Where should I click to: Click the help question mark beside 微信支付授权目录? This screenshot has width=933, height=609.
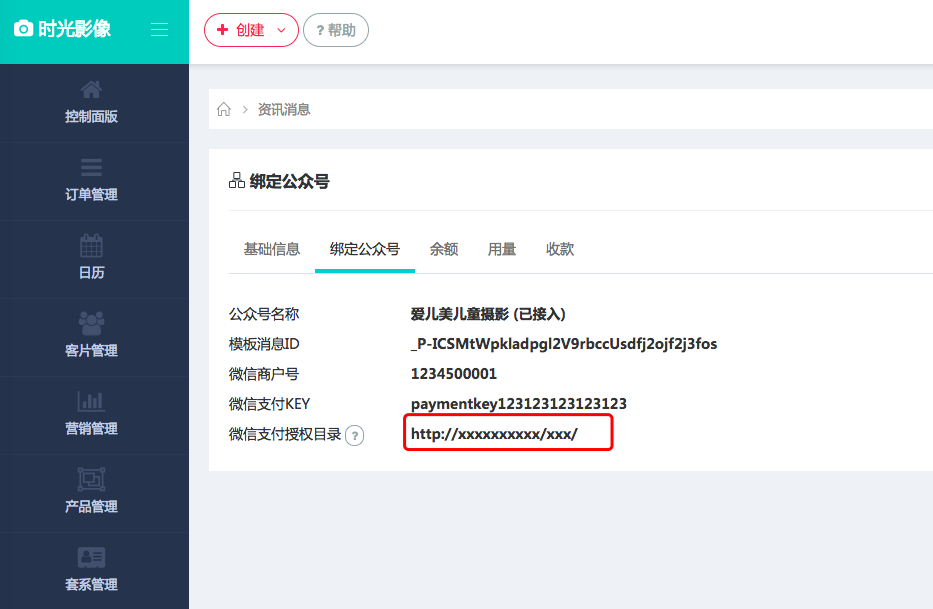click(x=354, y=435)
